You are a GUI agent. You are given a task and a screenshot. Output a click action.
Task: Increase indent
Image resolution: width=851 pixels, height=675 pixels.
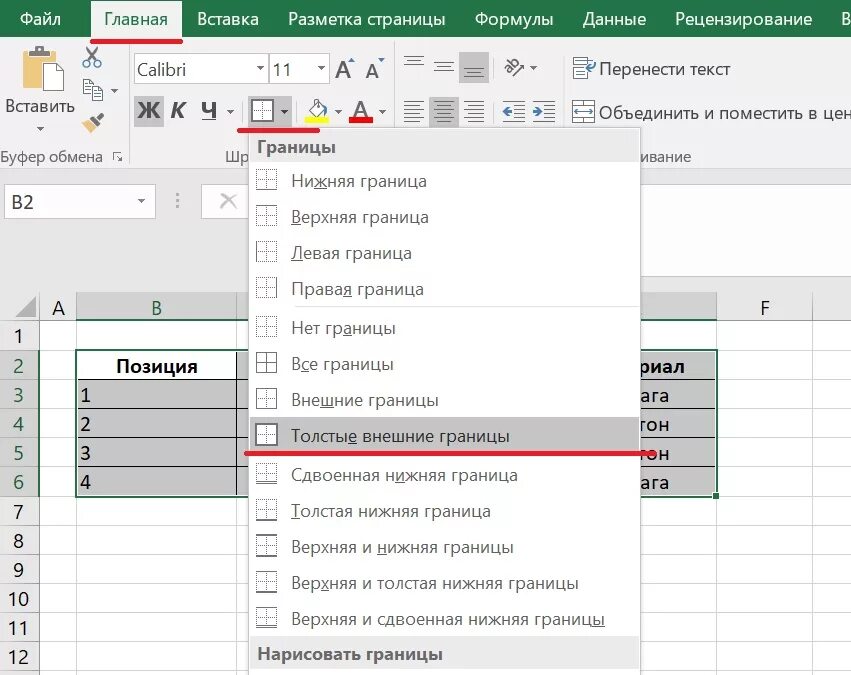coord(544,112)
